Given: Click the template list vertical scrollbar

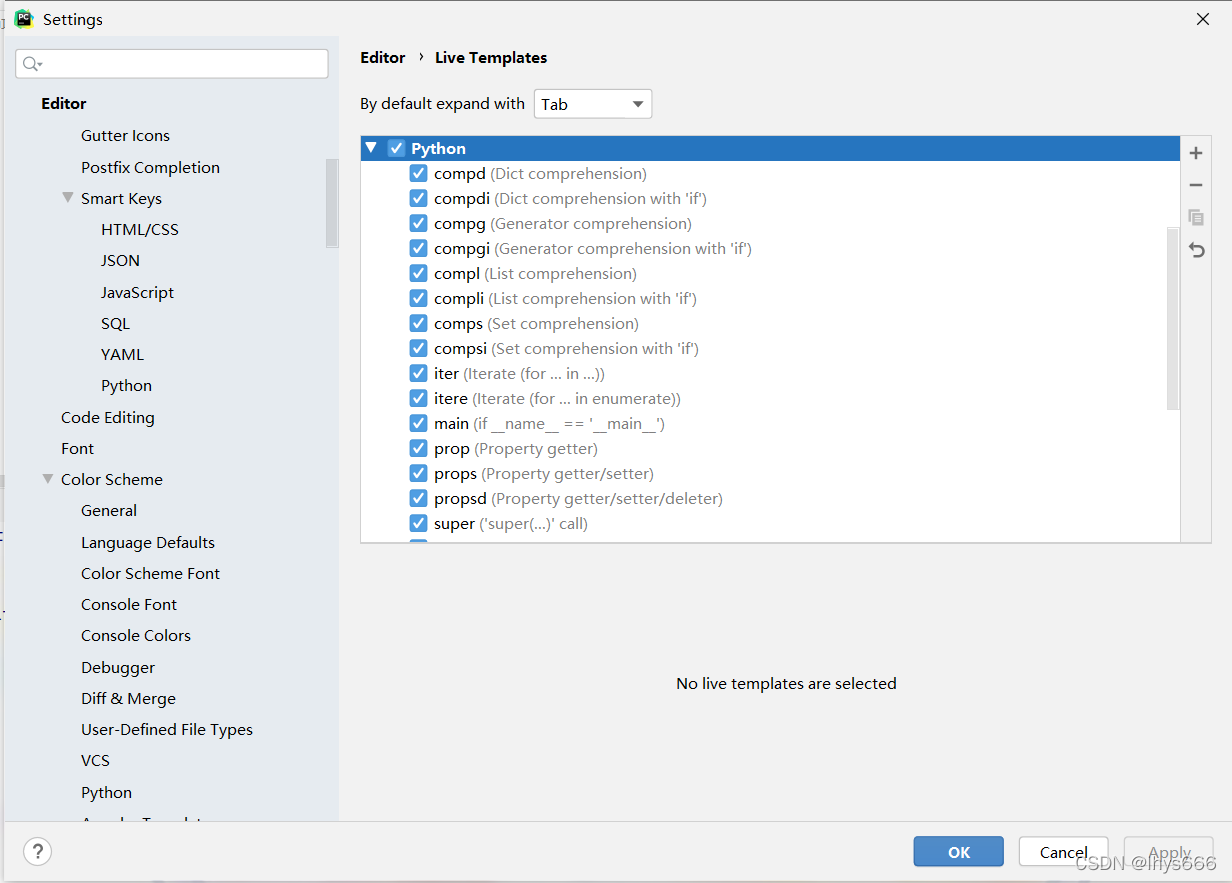Looking at the screenshot, I should click(1173, 318).
